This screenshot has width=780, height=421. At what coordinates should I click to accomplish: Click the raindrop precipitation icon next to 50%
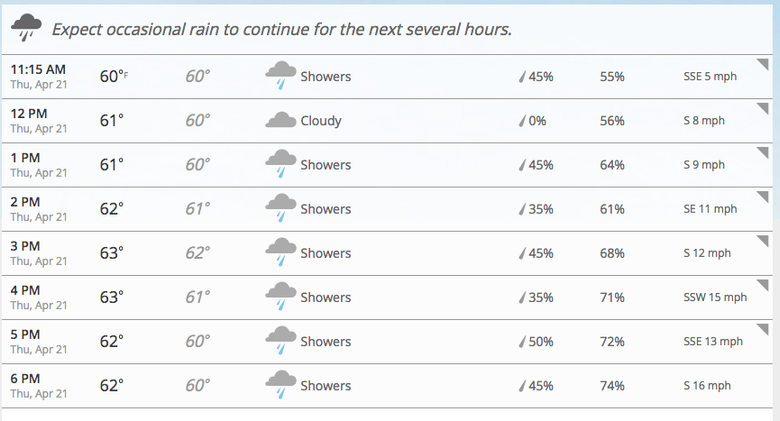pyautogui.click(x=522, y=341)
